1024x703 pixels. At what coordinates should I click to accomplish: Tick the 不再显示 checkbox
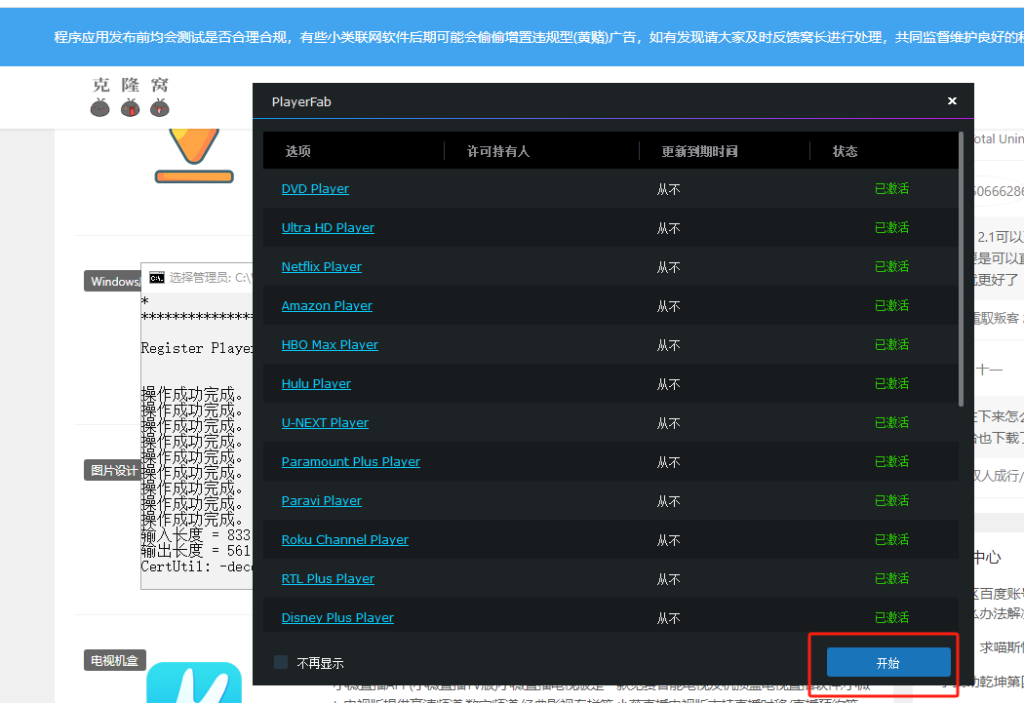click(x=281, y=662)
